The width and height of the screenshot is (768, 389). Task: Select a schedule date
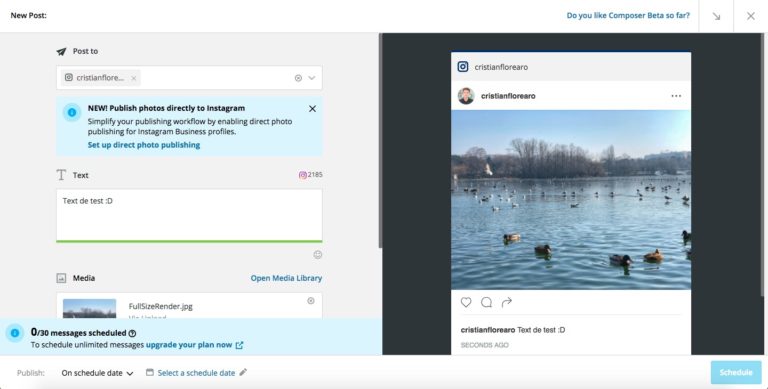coord(196,373)
